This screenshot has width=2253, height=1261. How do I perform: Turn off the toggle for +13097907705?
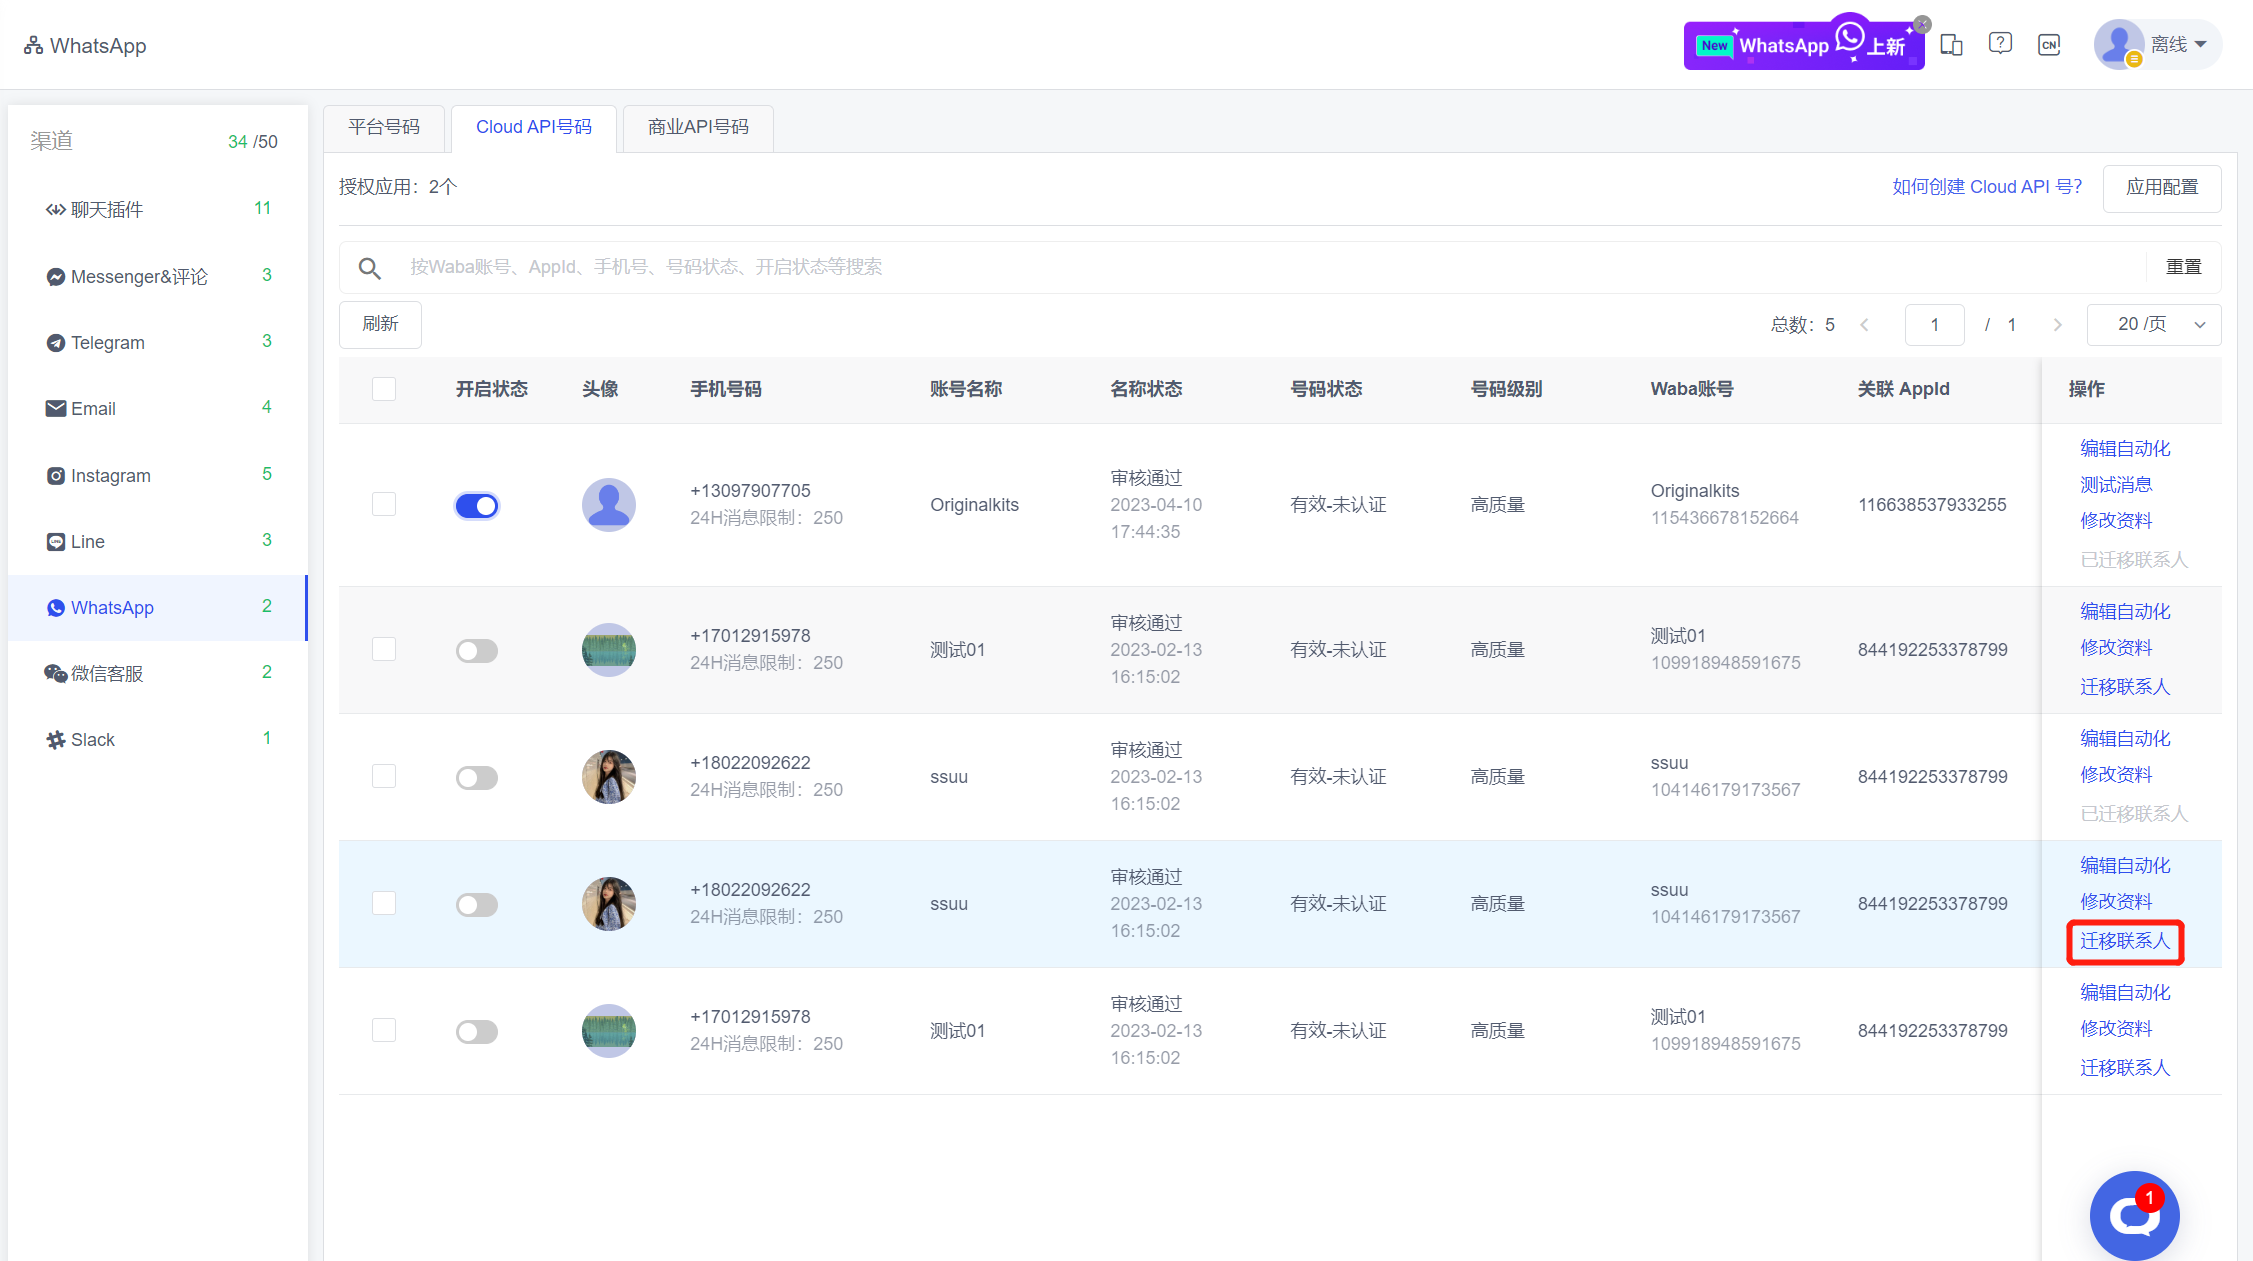coord(477,506)
